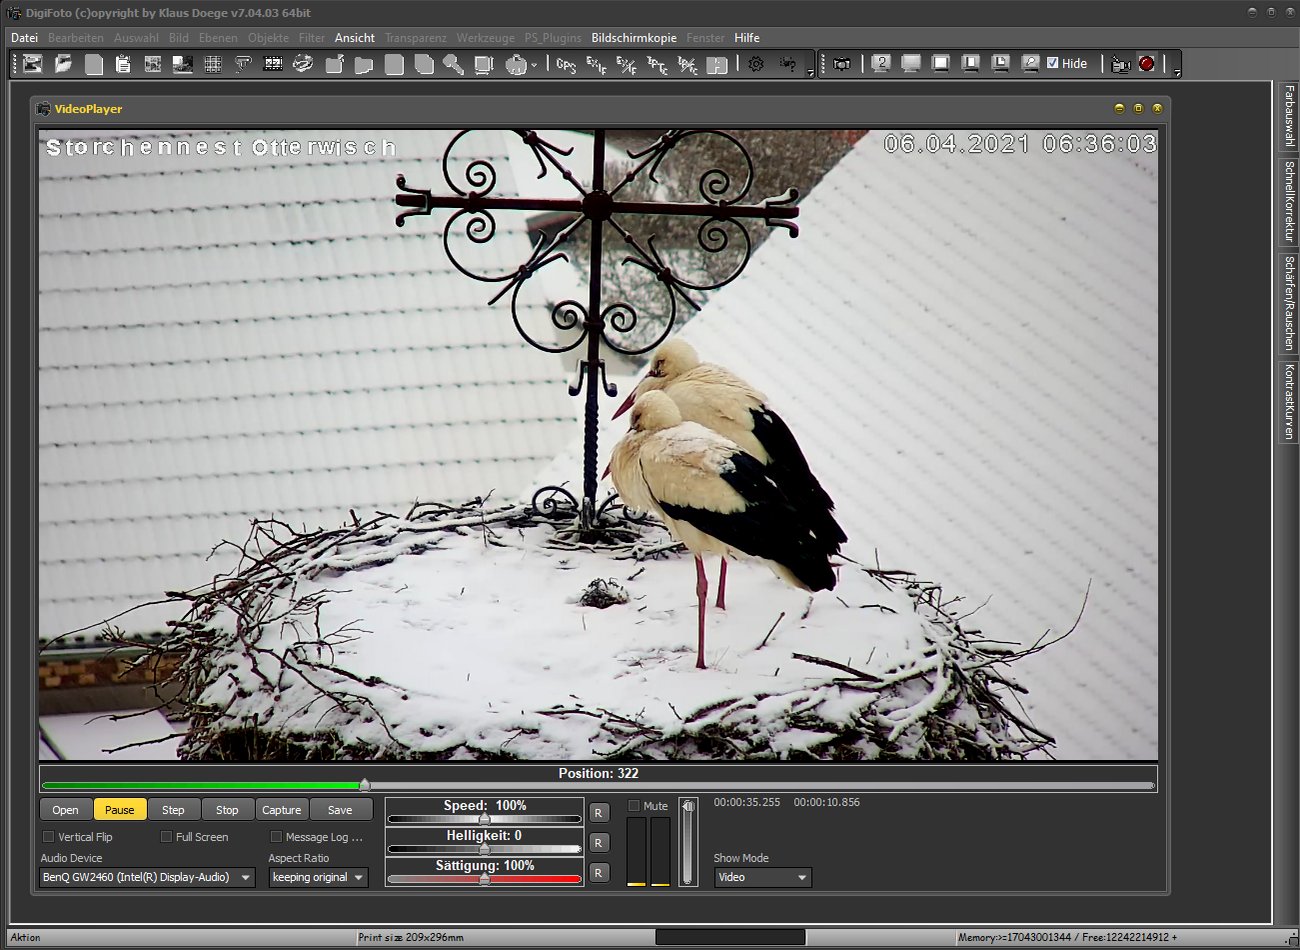Click the Capture button
This screenshot has width=1300, height=950.
(x=281, y=810)
